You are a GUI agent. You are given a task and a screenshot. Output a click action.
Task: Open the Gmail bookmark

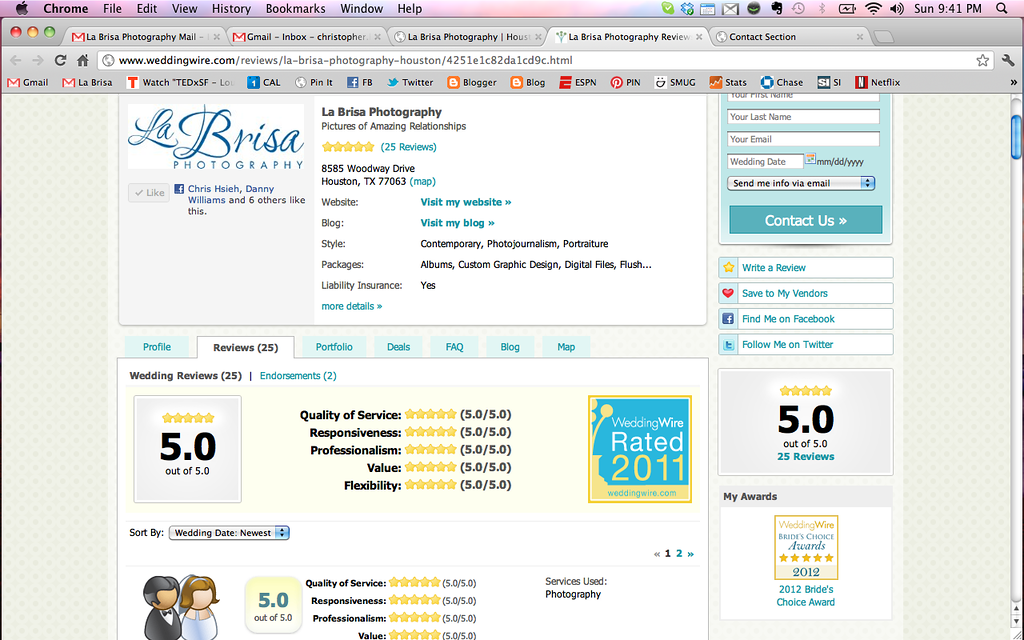click(28, 82)
